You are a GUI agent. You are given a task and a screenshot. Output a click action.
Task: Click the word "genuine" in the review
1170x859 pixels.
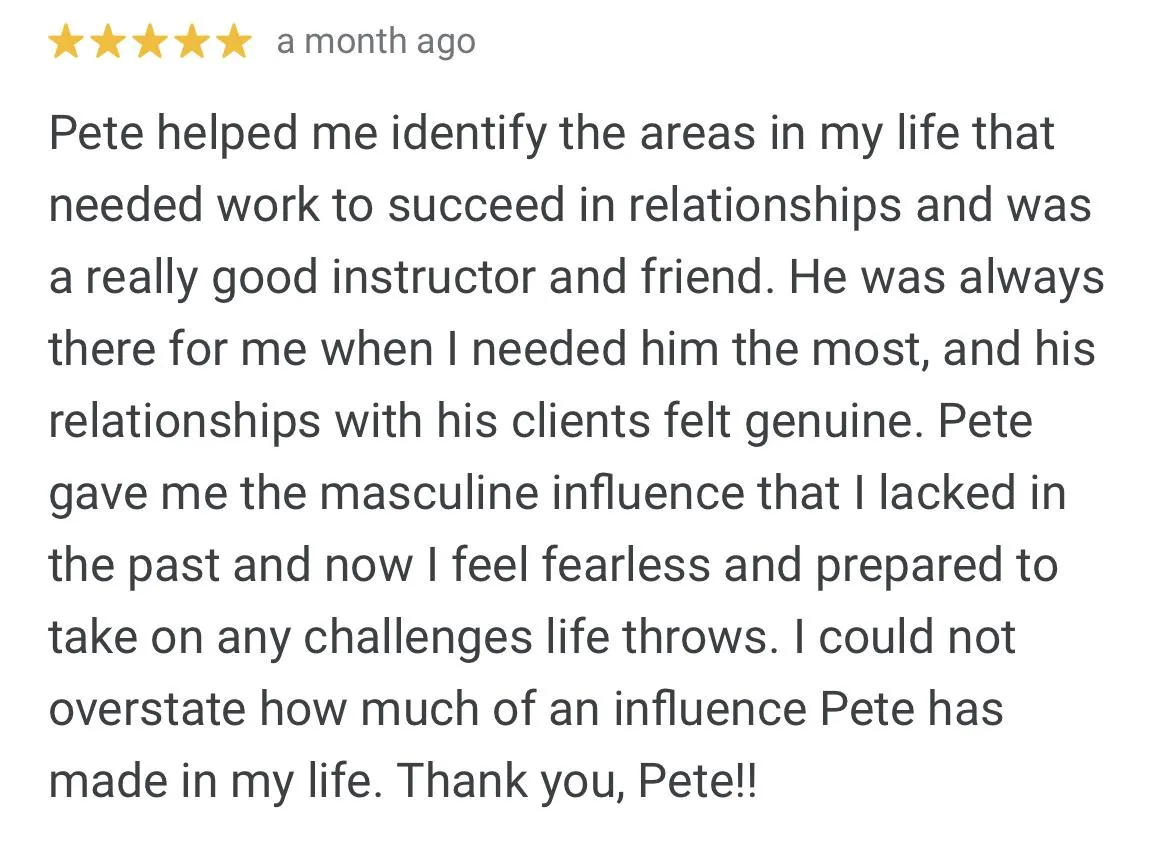click(828, 422)
